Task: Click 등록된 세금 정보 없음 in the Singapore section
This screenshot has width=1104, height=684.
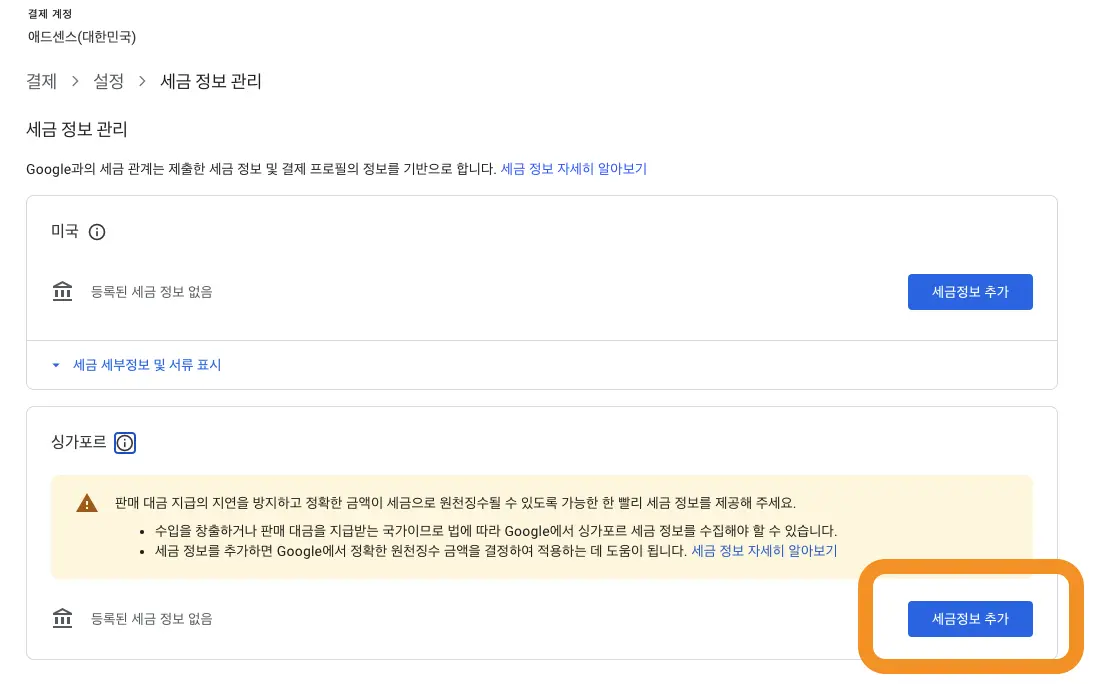Action: point(150,618)
